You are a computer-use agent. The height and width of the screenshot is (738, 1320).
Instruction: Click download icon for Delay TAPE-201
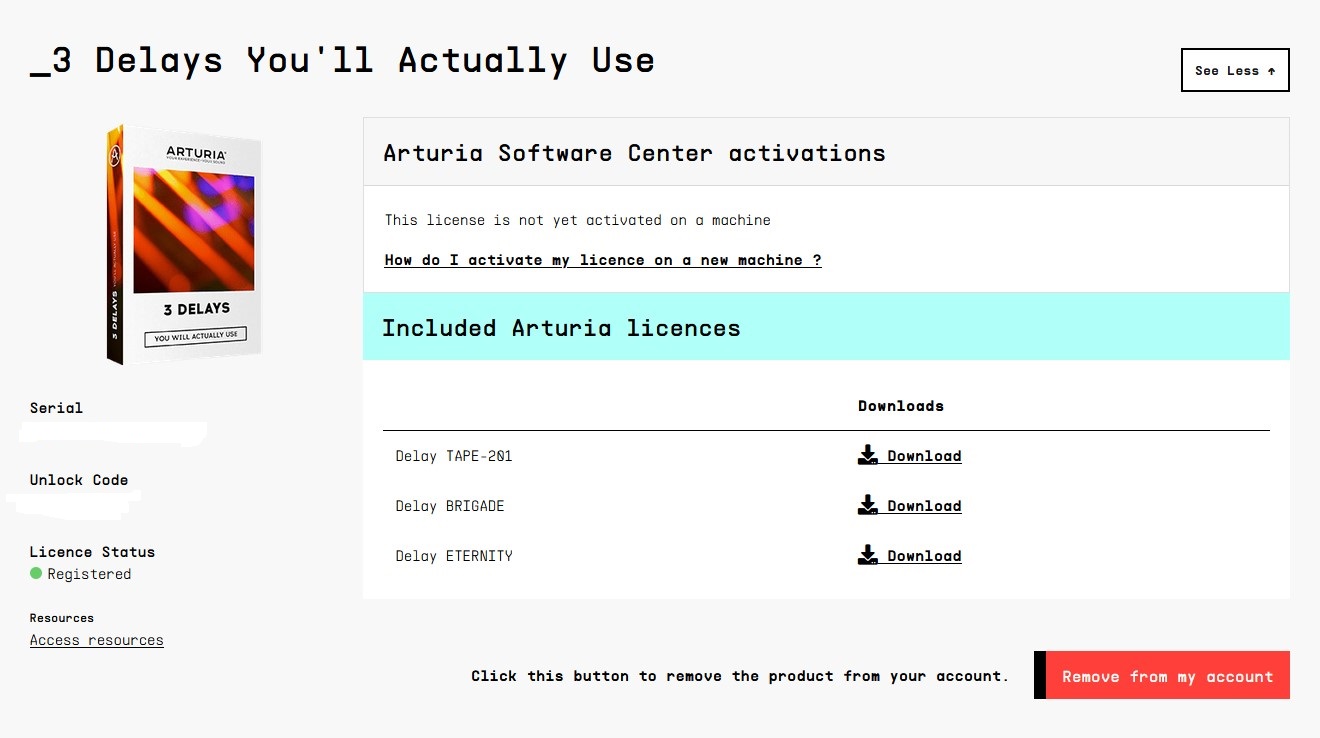868,456
